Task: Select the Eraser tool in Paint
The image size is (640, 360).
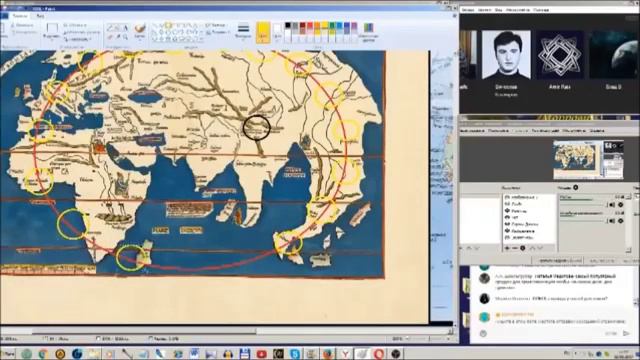Action: click(110, 37)
